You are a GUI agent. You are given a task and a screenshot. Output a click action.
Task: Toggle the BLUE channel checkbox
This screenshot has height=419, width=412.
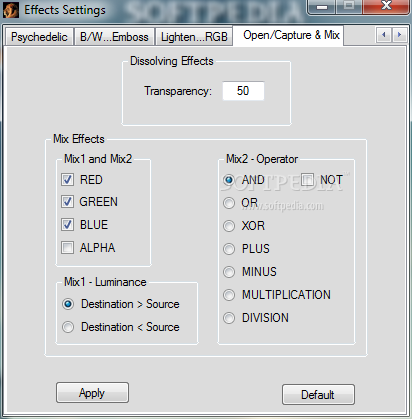coord(68,225)
